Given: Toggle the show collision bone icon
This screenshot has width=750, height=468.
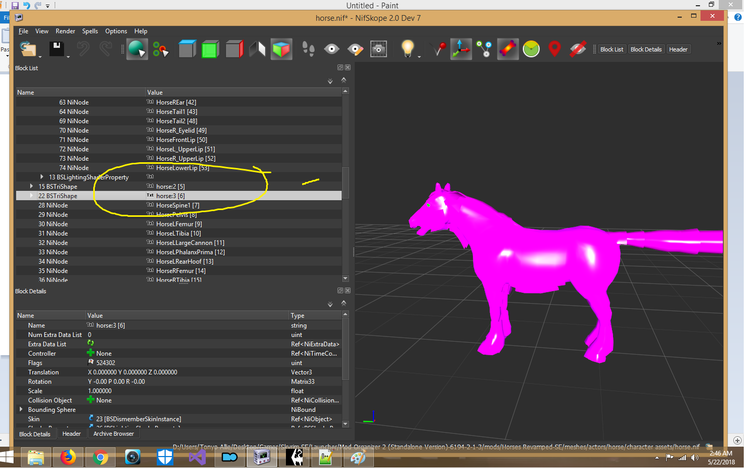Looking at the screenshot, I should click(507, 49).
